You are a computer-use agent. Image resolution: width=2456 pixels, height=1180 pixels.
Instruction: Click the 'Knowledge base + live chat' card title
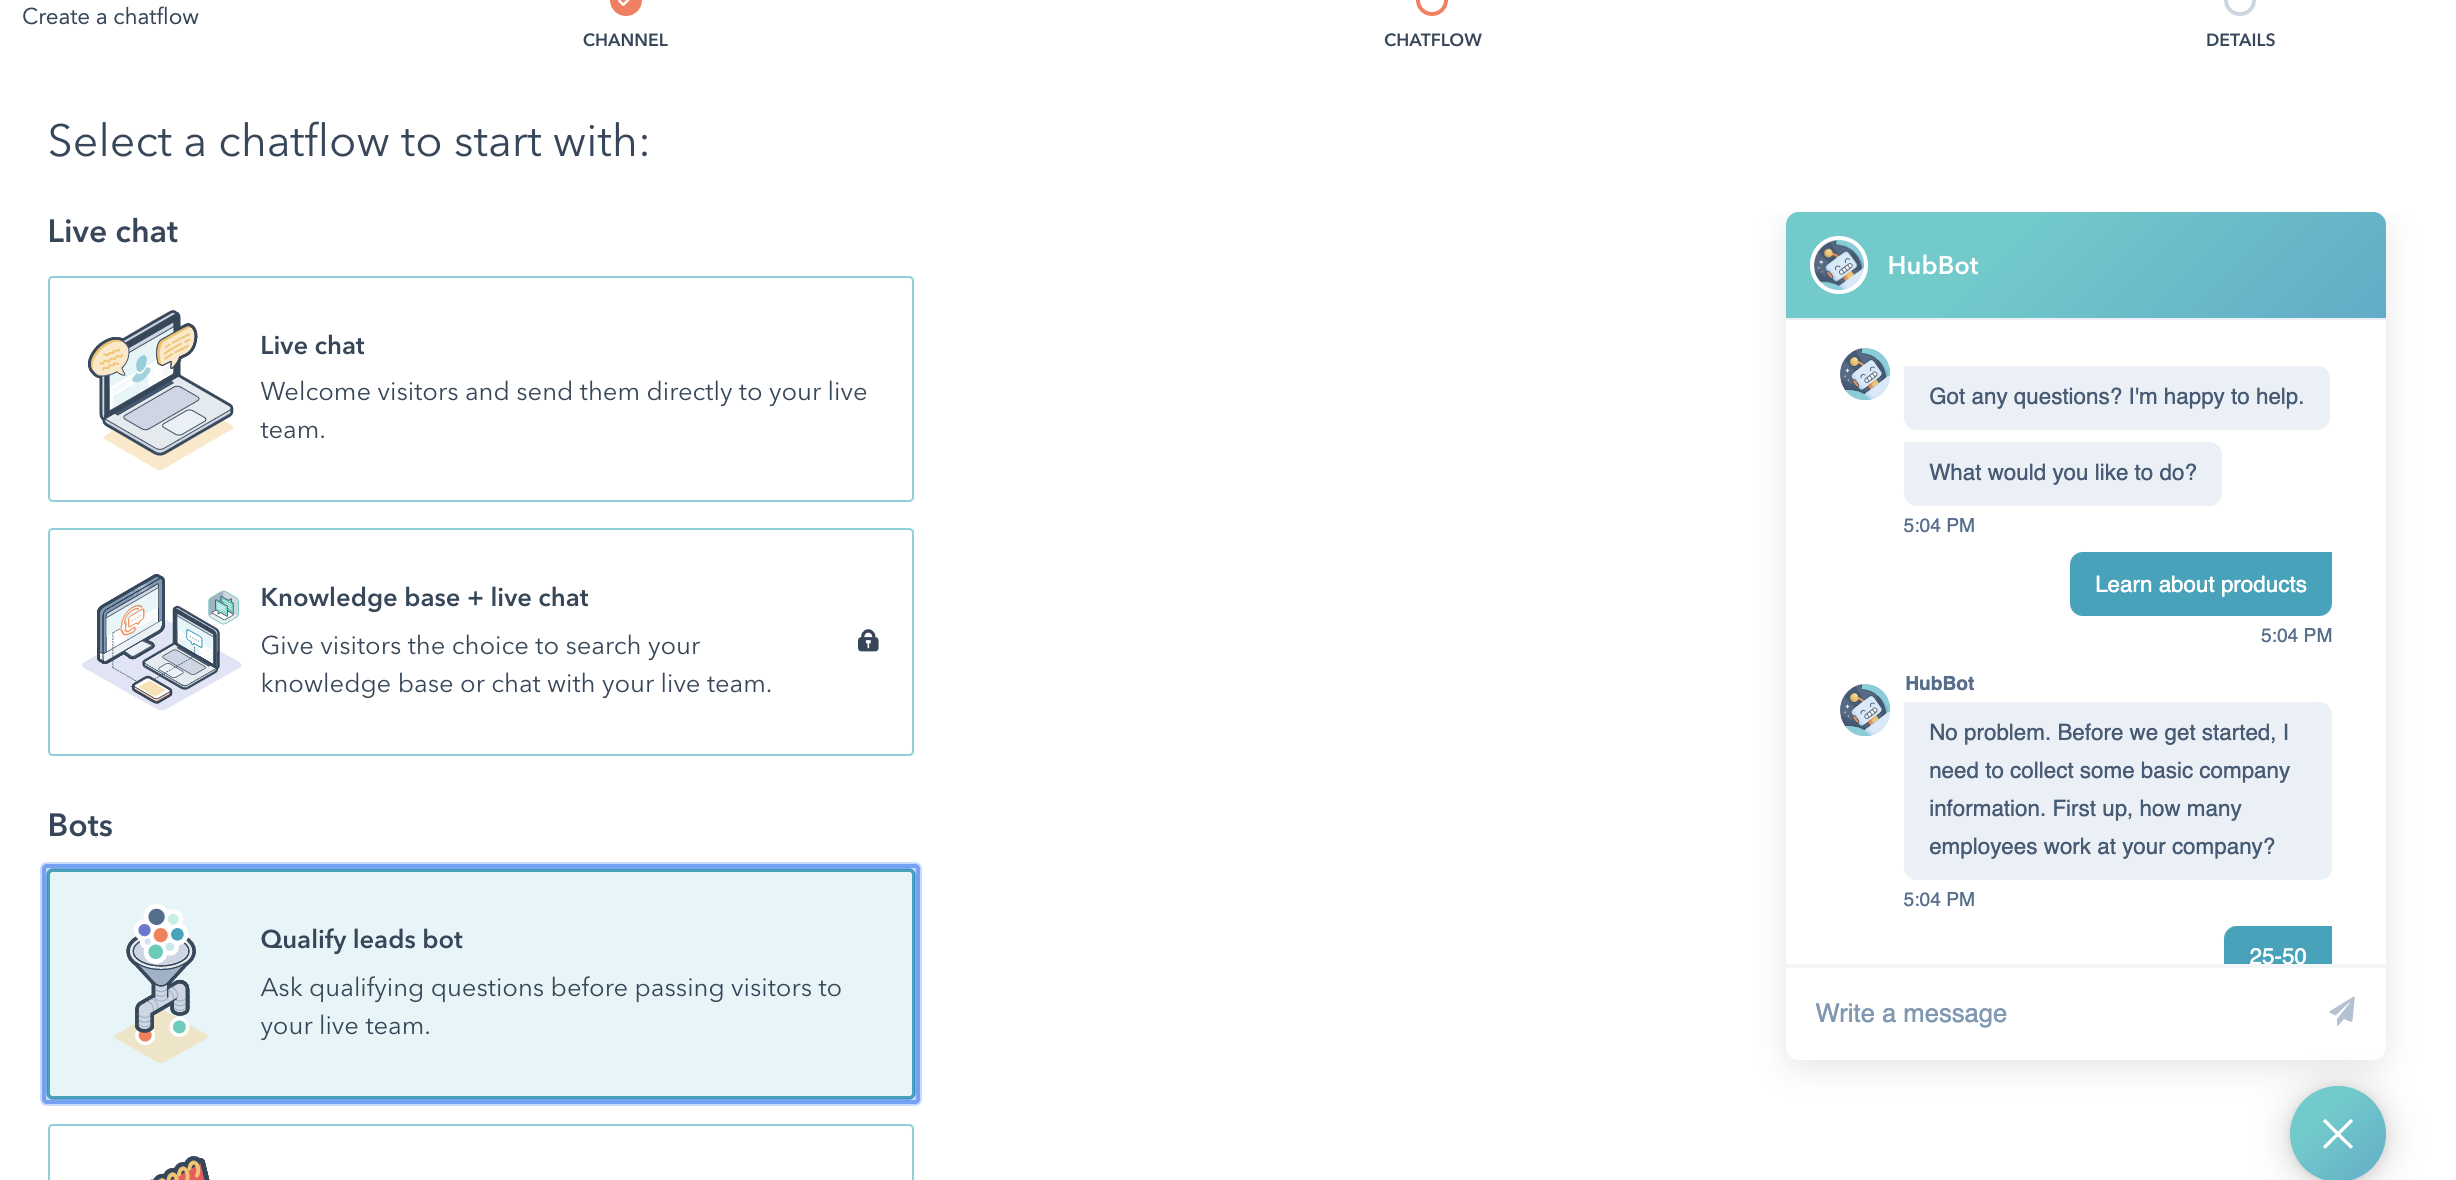(x=424, y=597)
